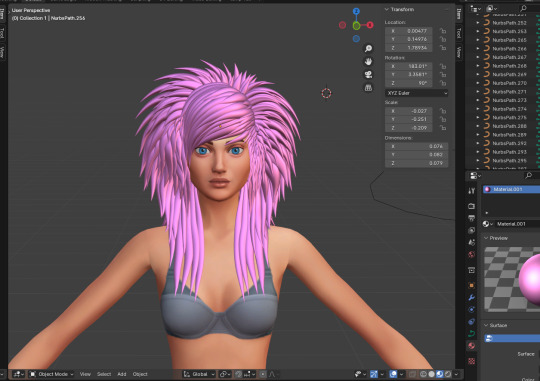Toggle lock on Rotation X
This screenshot has width=540, height=381.
tap(443, 66)
